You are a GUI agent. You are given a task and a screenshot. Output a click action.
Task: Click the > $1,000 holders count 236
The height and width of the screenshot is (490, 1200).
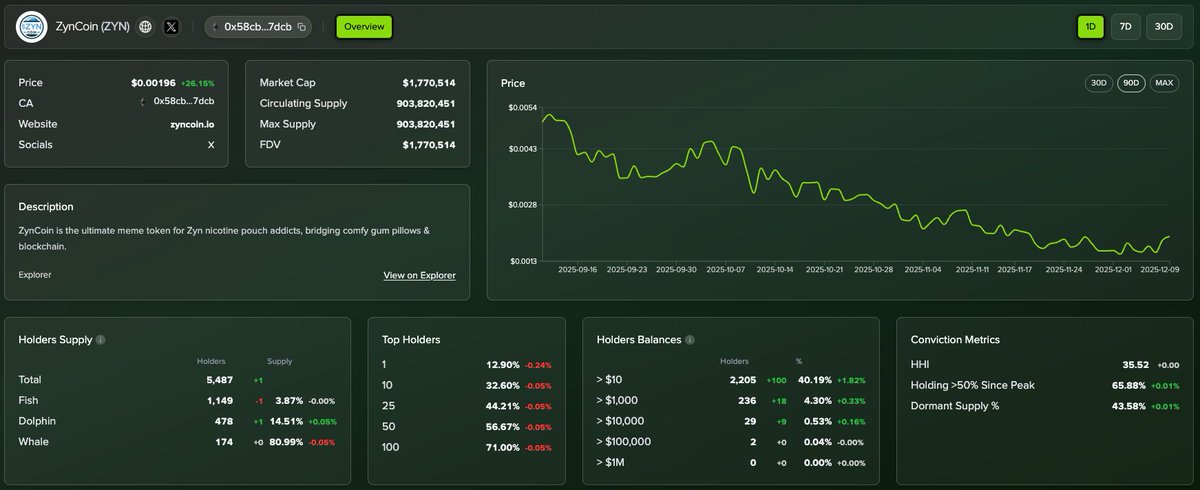point(746,400)
